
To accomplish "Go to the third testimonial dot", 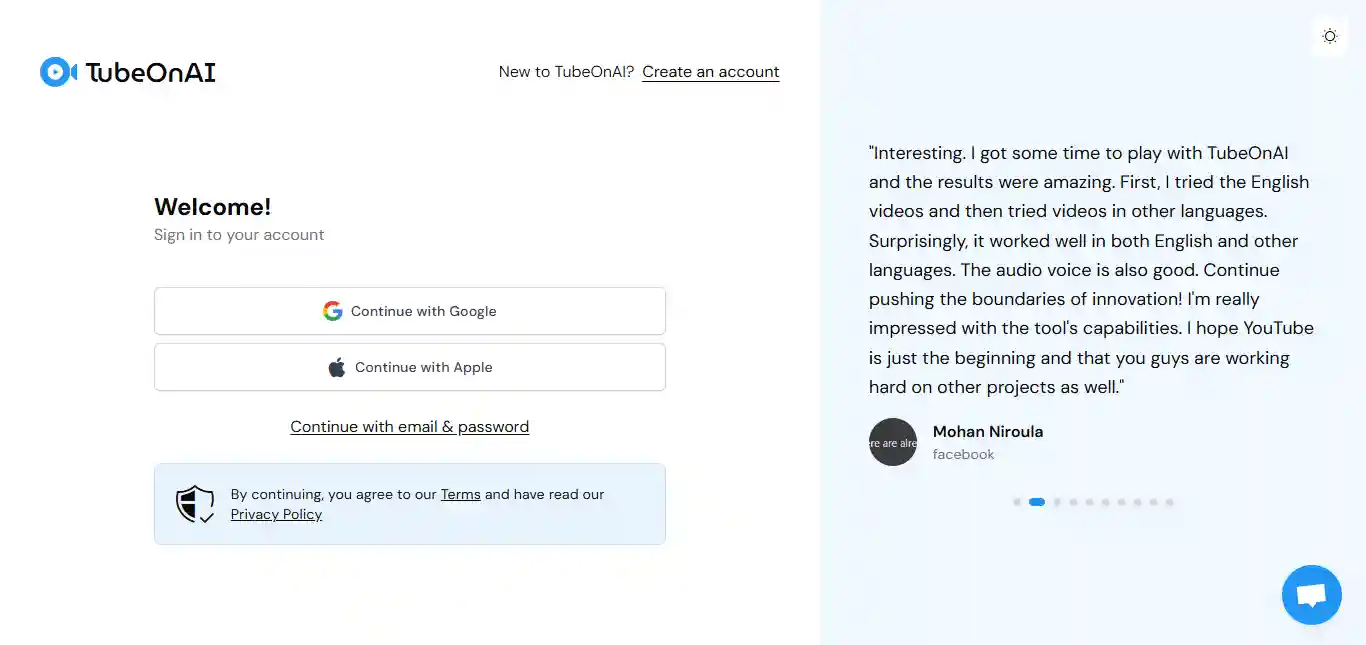I will pyautogui.click(x=1057, y=502).
